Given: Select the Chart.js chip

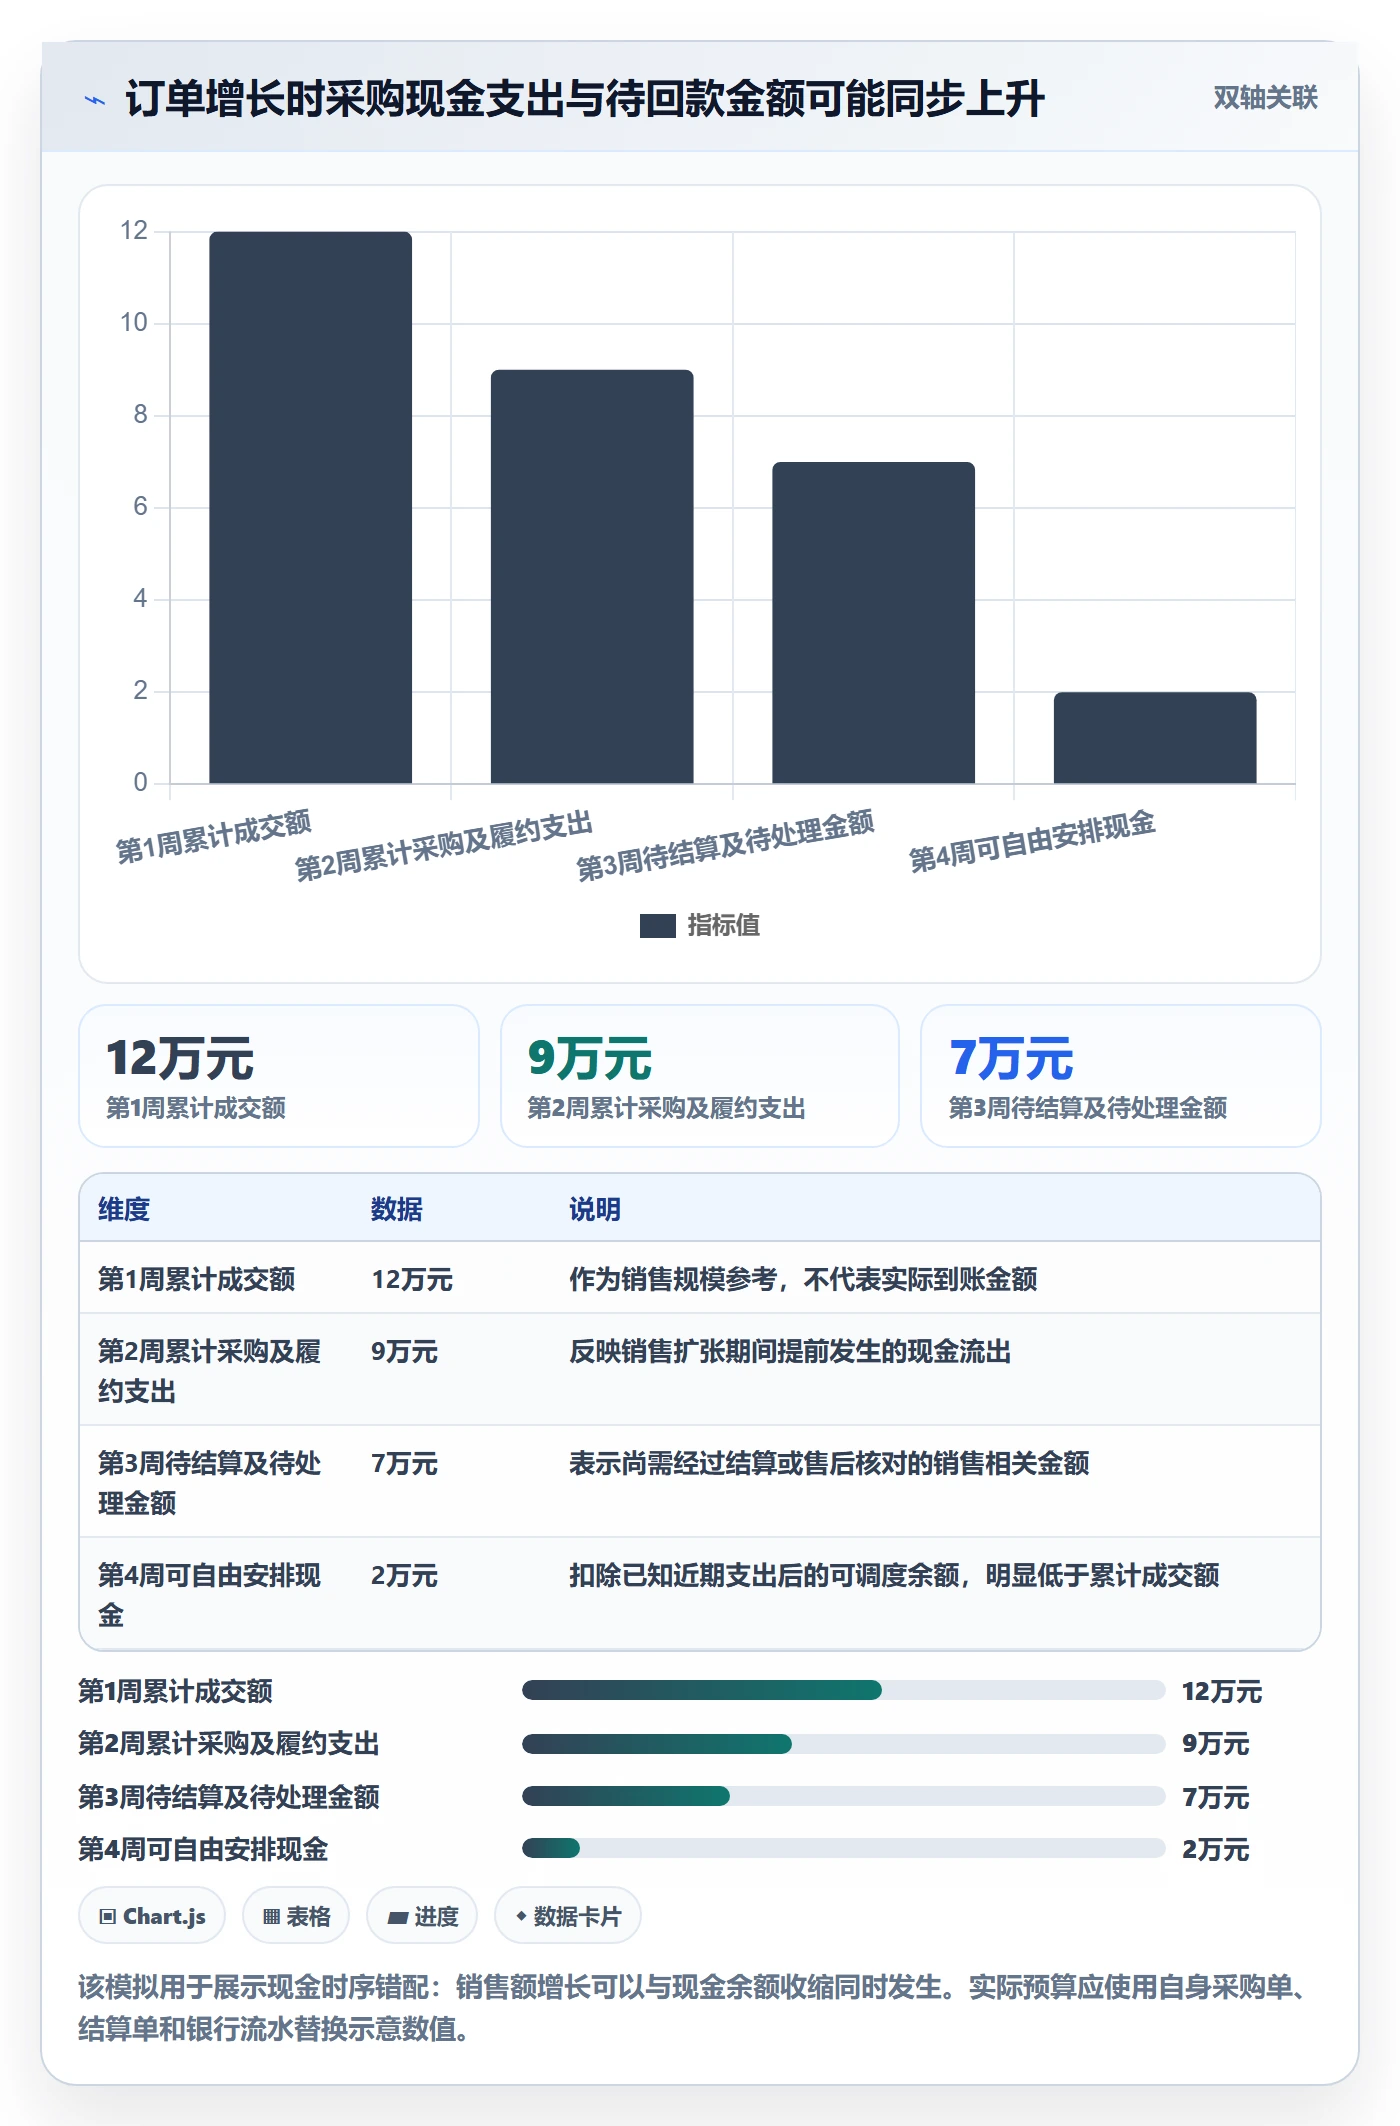Looking at the screenshot, I should click(152, 1916).
